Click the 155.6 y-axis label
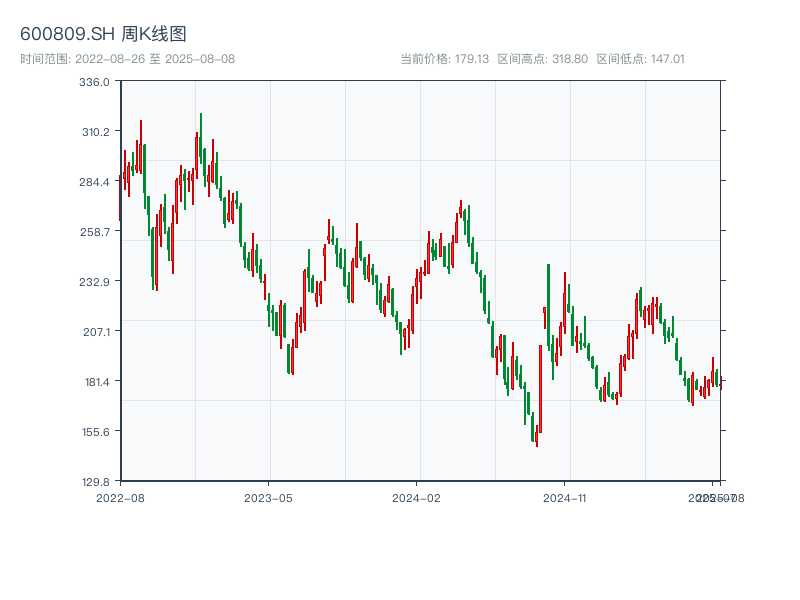 pyautogui.click(x=96, y=432)
